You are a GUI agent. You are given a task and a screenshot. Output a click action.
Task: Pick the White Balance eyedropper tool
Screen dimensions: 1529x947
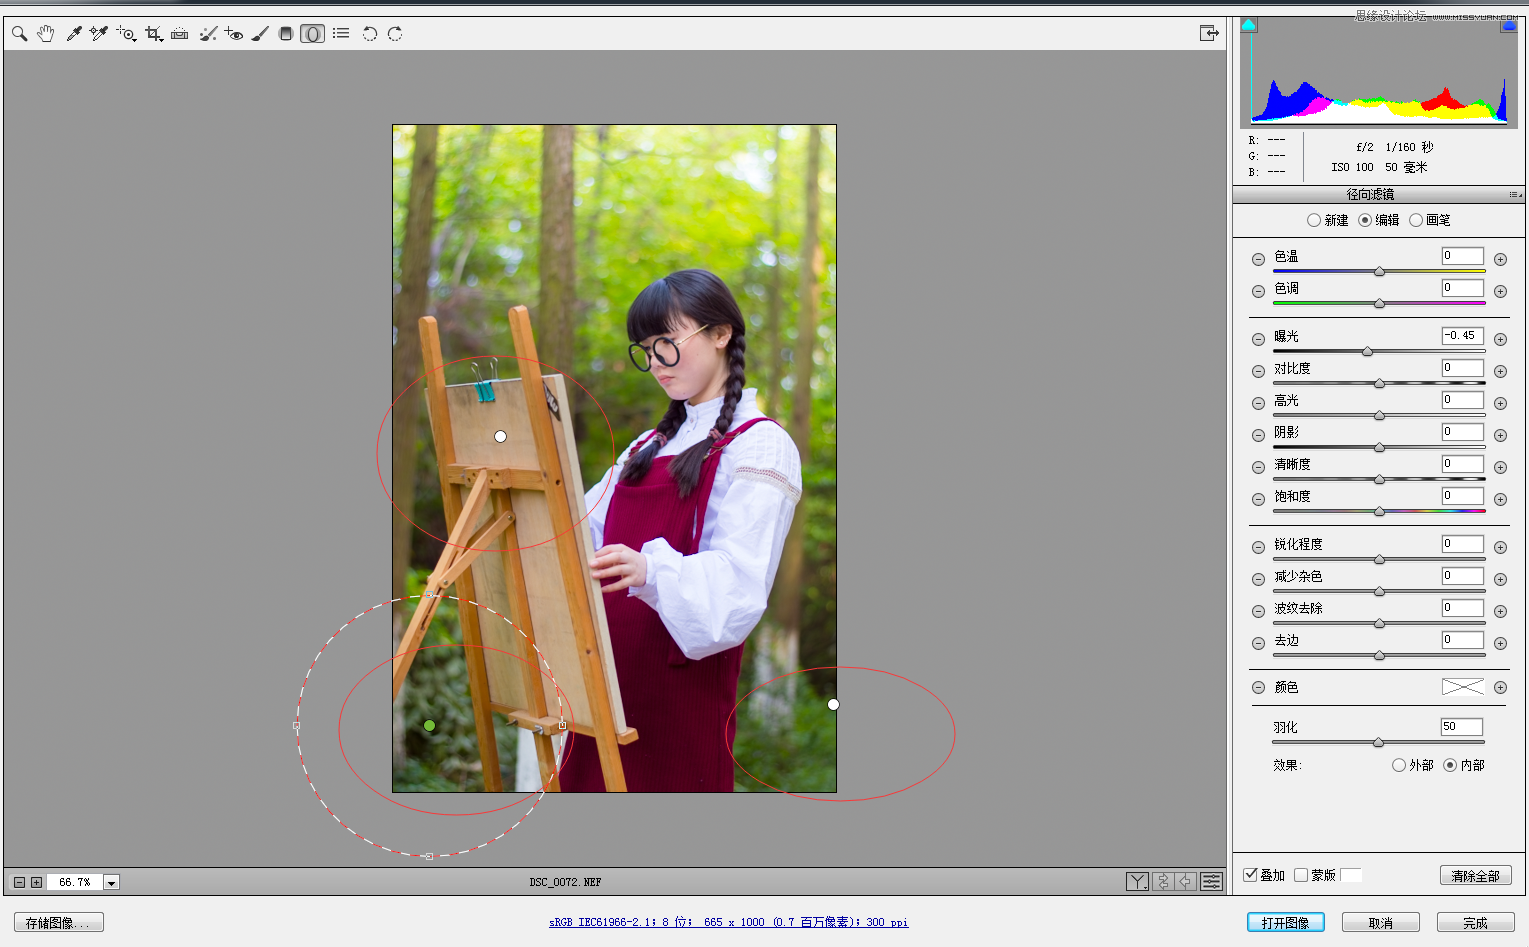[73, 34]
